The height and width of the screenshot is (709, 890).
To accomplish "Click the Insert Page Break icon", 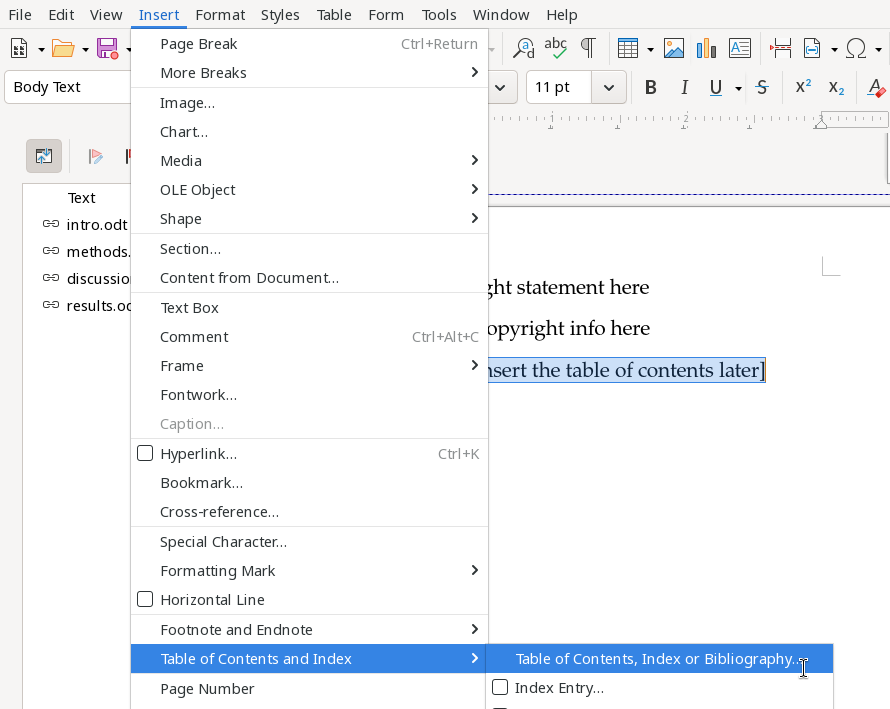I will [781, 49].
